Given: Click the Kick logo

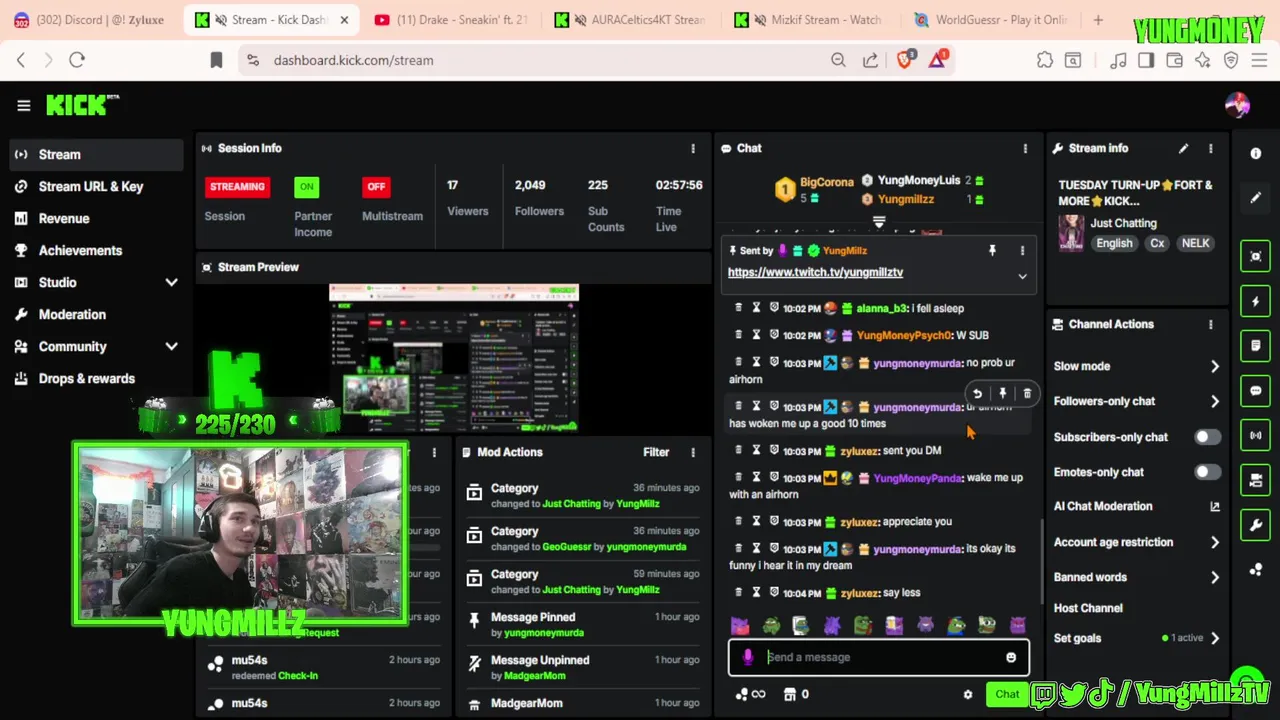Looking at the screenshot, I should pos(82,105).
